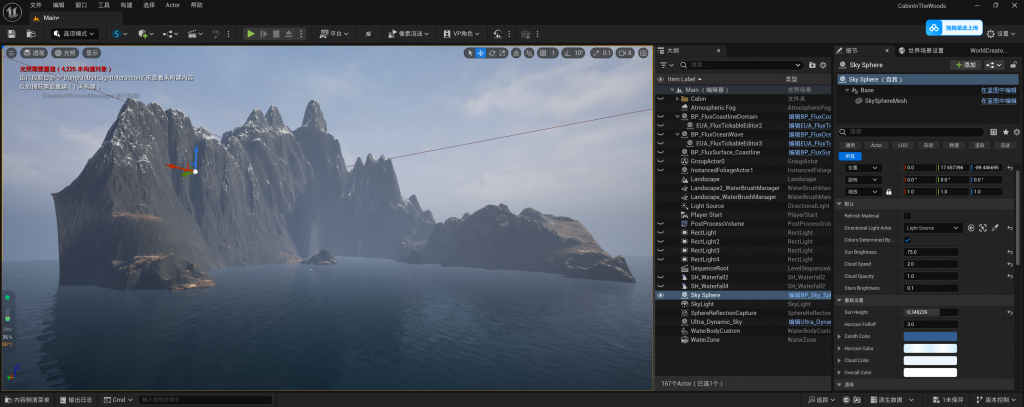Click the Horizon Color swatch

tap(930, 349)
